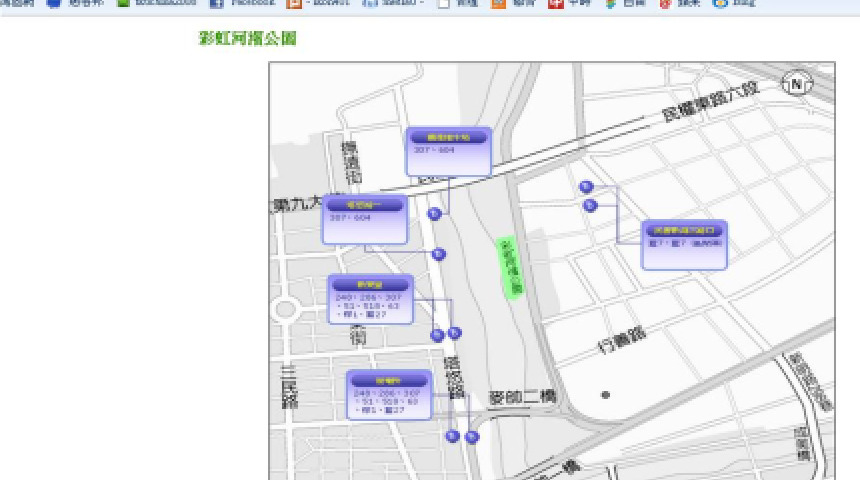The width and height of the screenshot is (860, 480).
Task: Select the lower bus stop marker east of the river
Action: pos(589,206)
